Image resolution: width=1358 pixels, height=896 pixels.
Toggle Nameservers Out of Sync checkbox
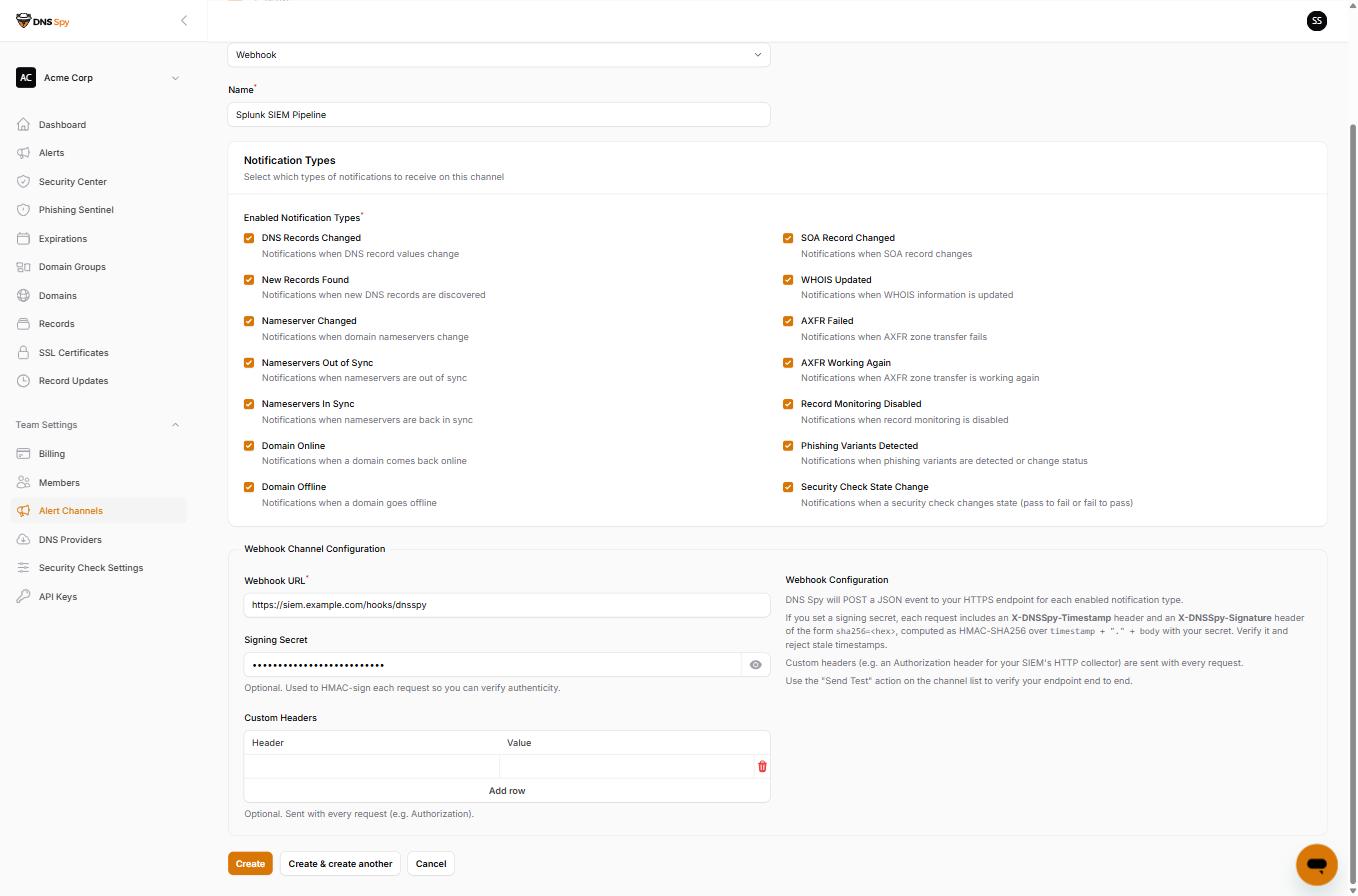point(249,363)
